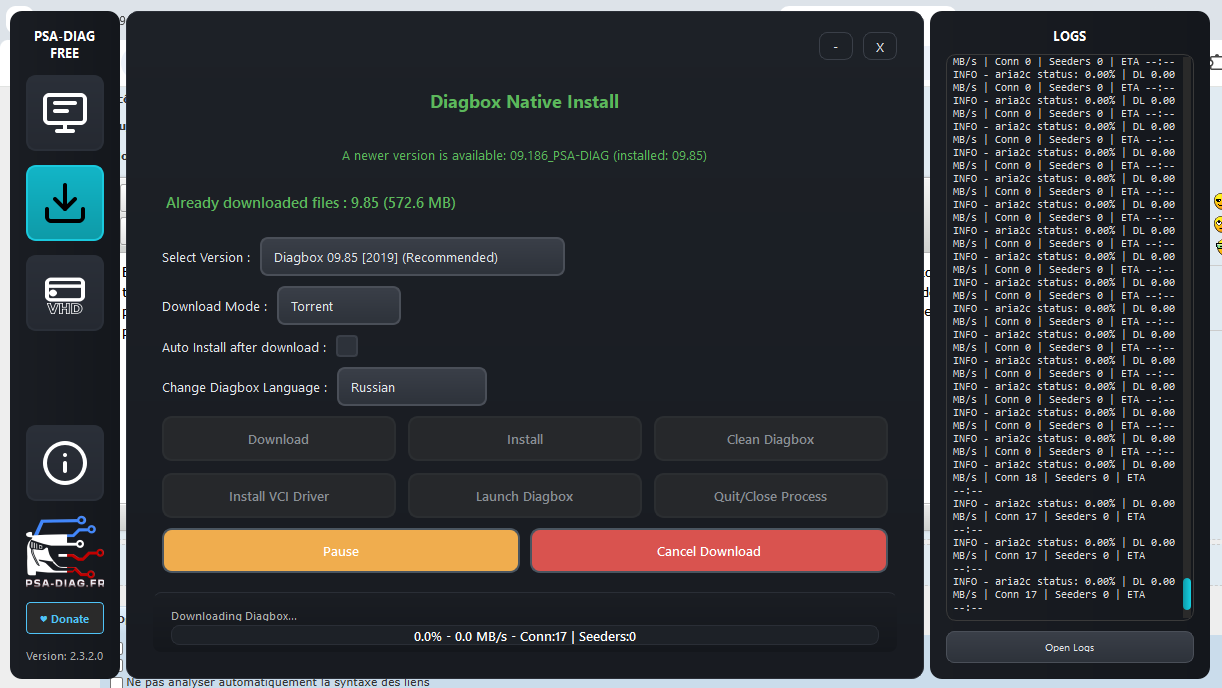Click the newer version available notice
The height and width of the screenshot is (688, 1222).
click(x=525, y=156)
